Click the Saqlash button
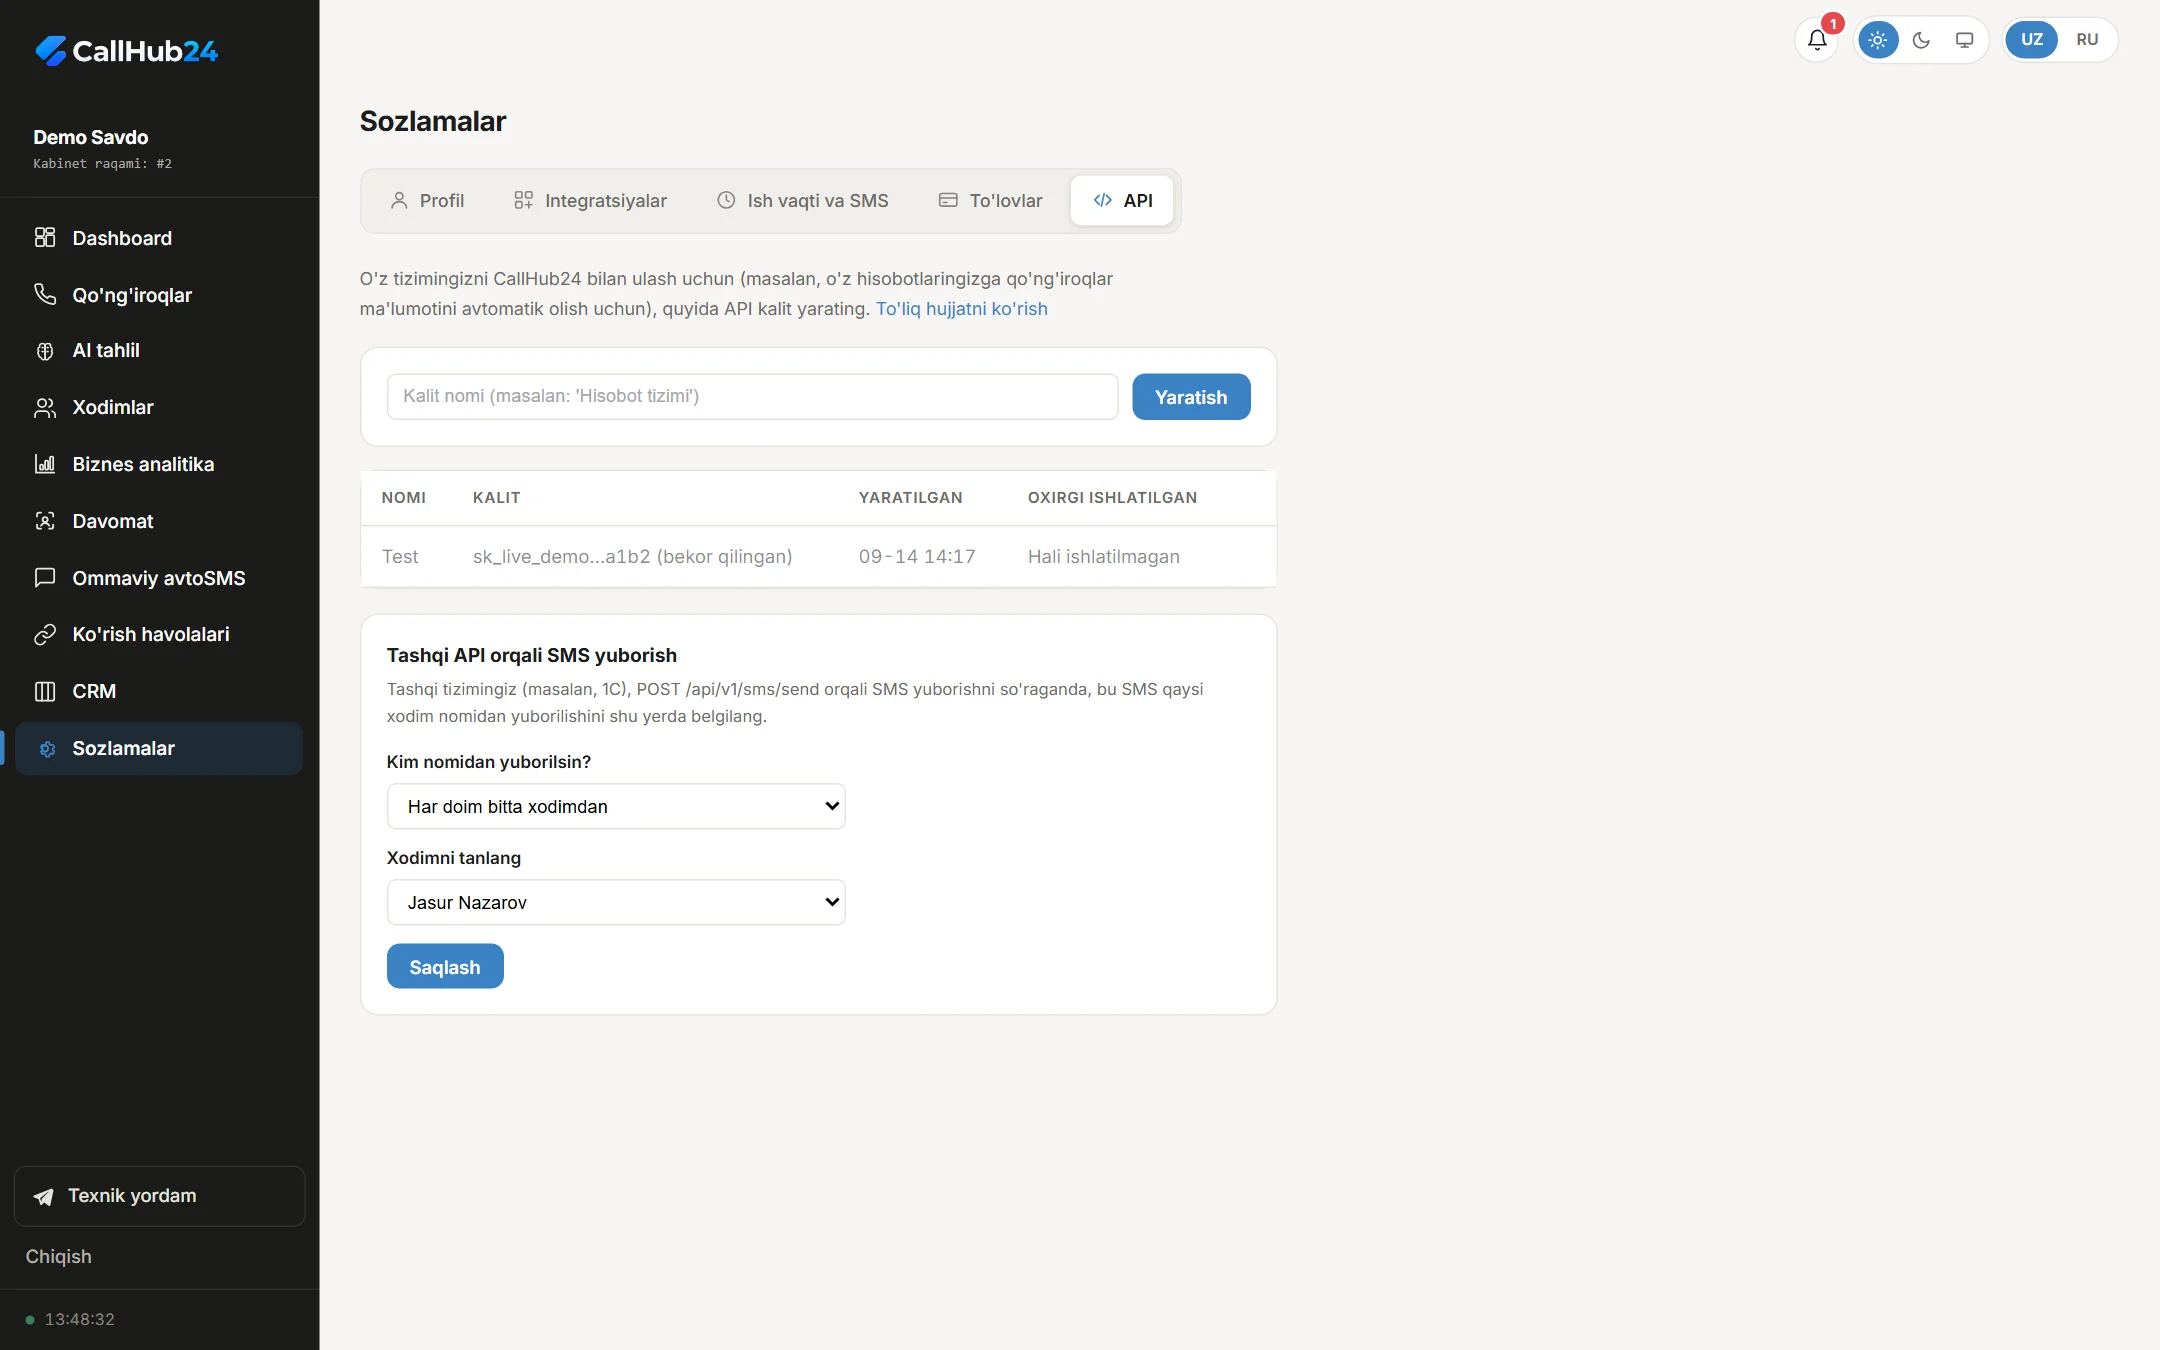 (x=445, y=967)
